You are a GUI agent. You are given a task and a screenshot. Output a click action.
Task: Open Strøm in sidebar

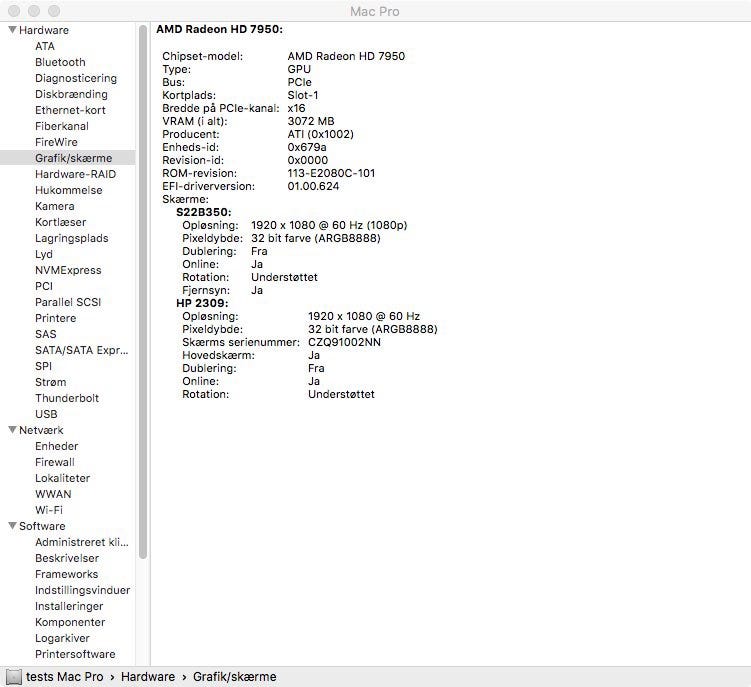click(50, 382)
